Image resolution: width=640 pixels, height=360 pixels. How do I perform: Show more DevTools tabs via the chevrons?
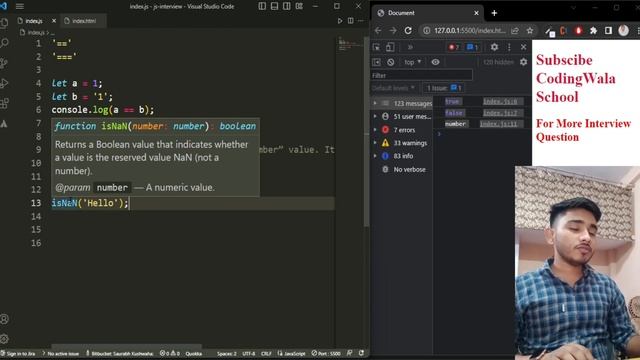point(410,47)
